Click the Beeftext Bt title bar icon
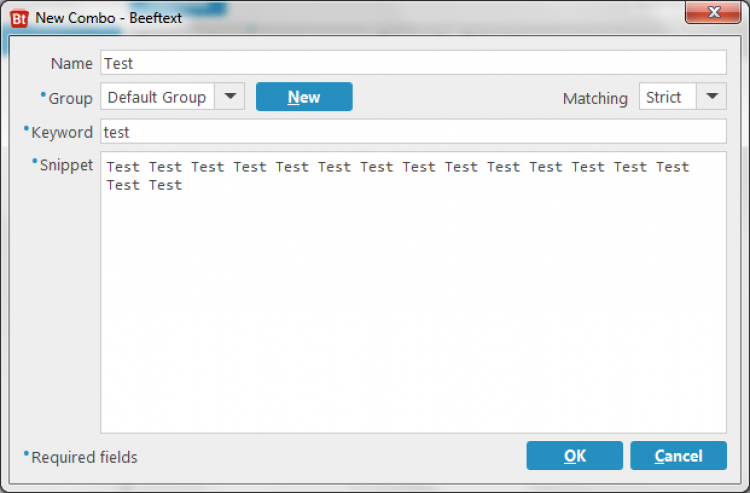The width and height of the screenshot is (750, 493). [19, 18]
